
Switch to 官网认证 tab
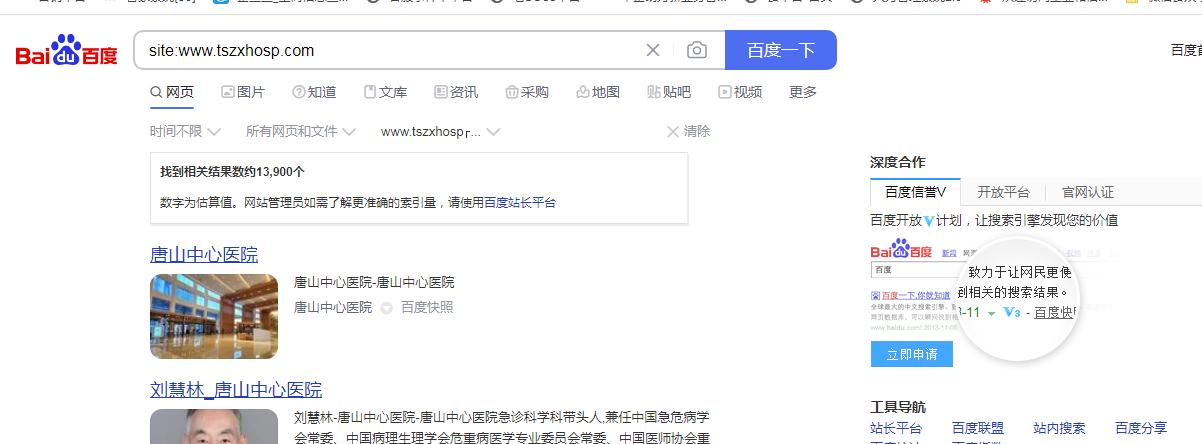[x=1087, y=192]
